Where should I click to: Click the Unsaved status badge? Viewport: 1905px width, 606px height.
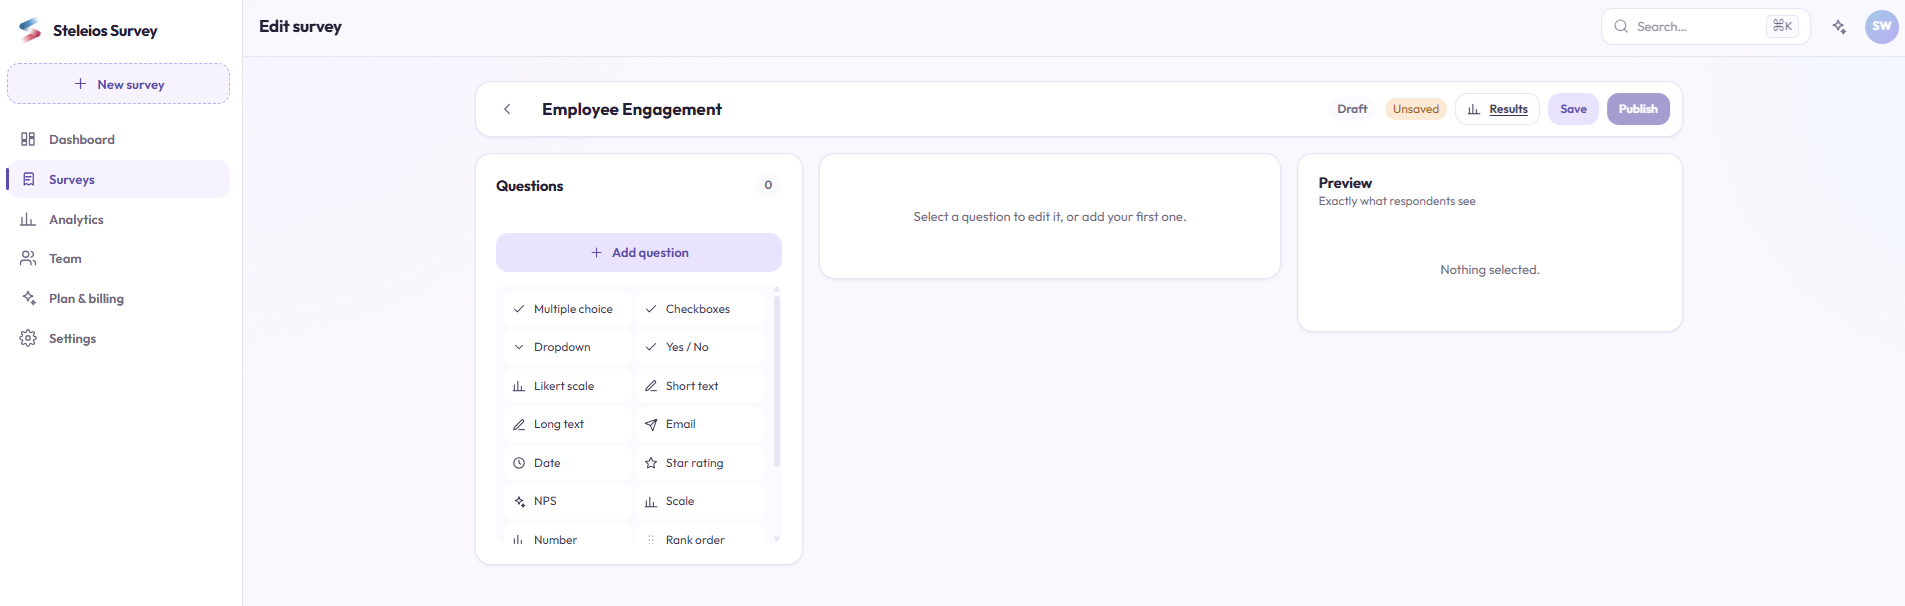[x=1416, y=109]
